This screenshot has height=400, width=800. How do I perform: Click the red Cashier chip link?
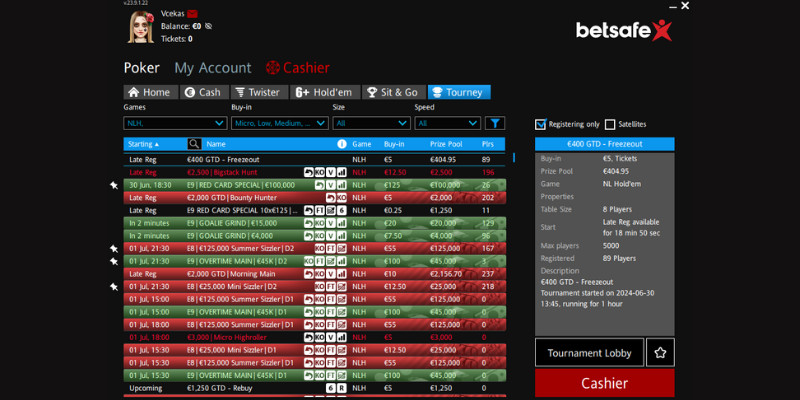(297, 68)
